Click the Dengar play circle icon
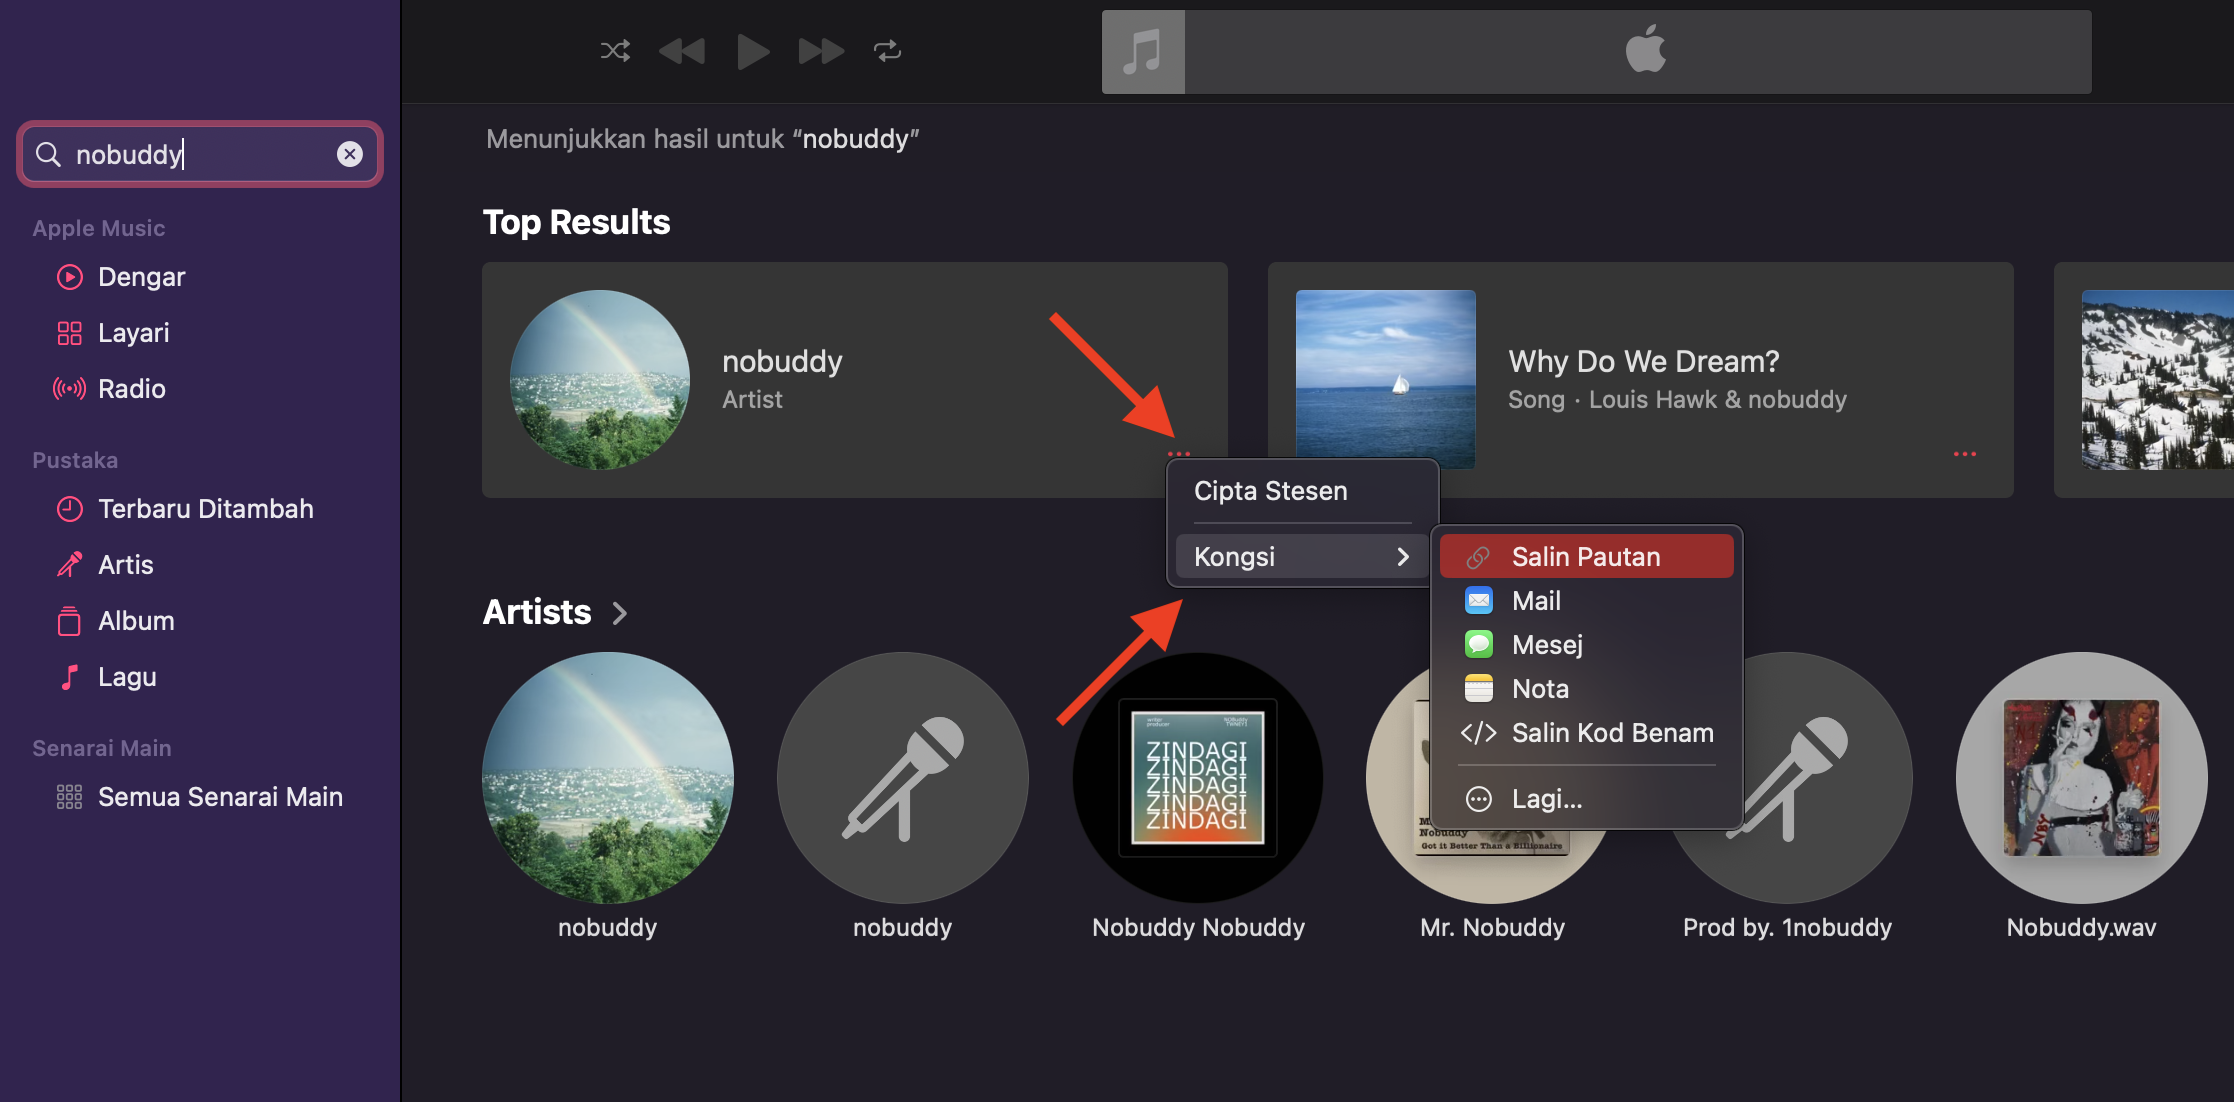This screenshot has height=1102, width=2234. pos(69,277)
